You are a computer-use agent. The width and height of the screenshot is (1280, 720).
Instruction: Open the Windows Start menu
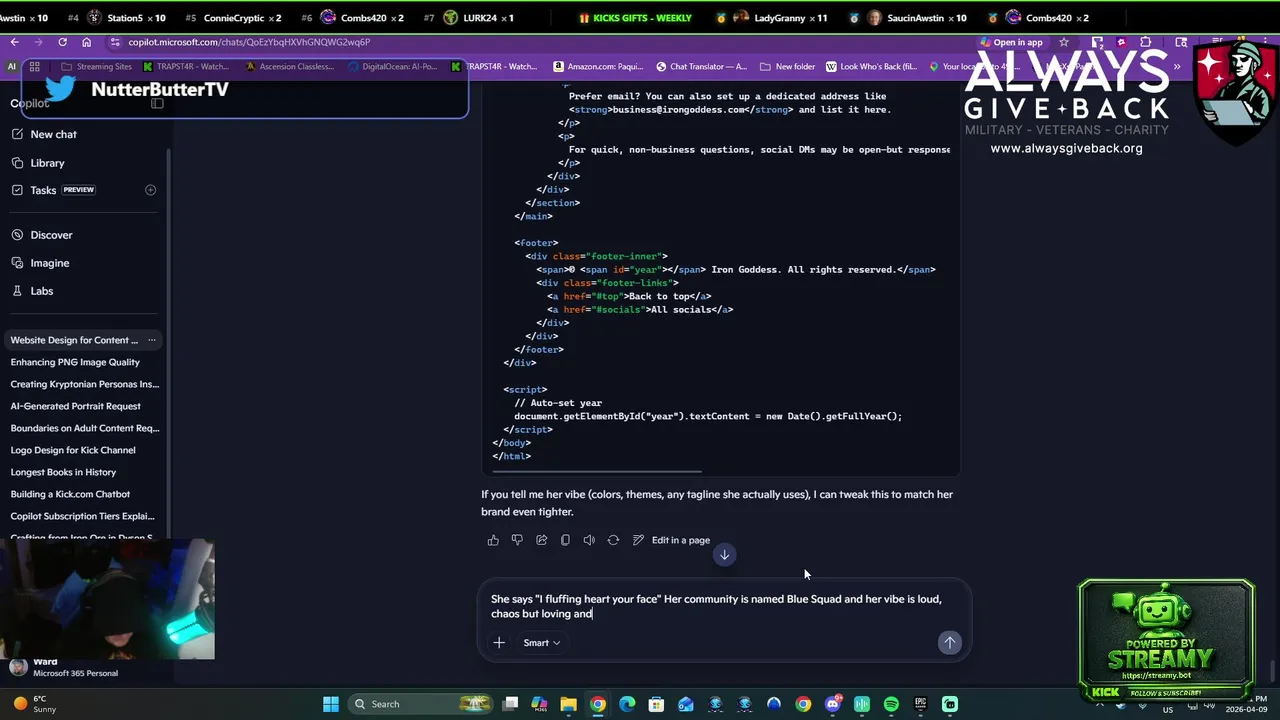331,704
